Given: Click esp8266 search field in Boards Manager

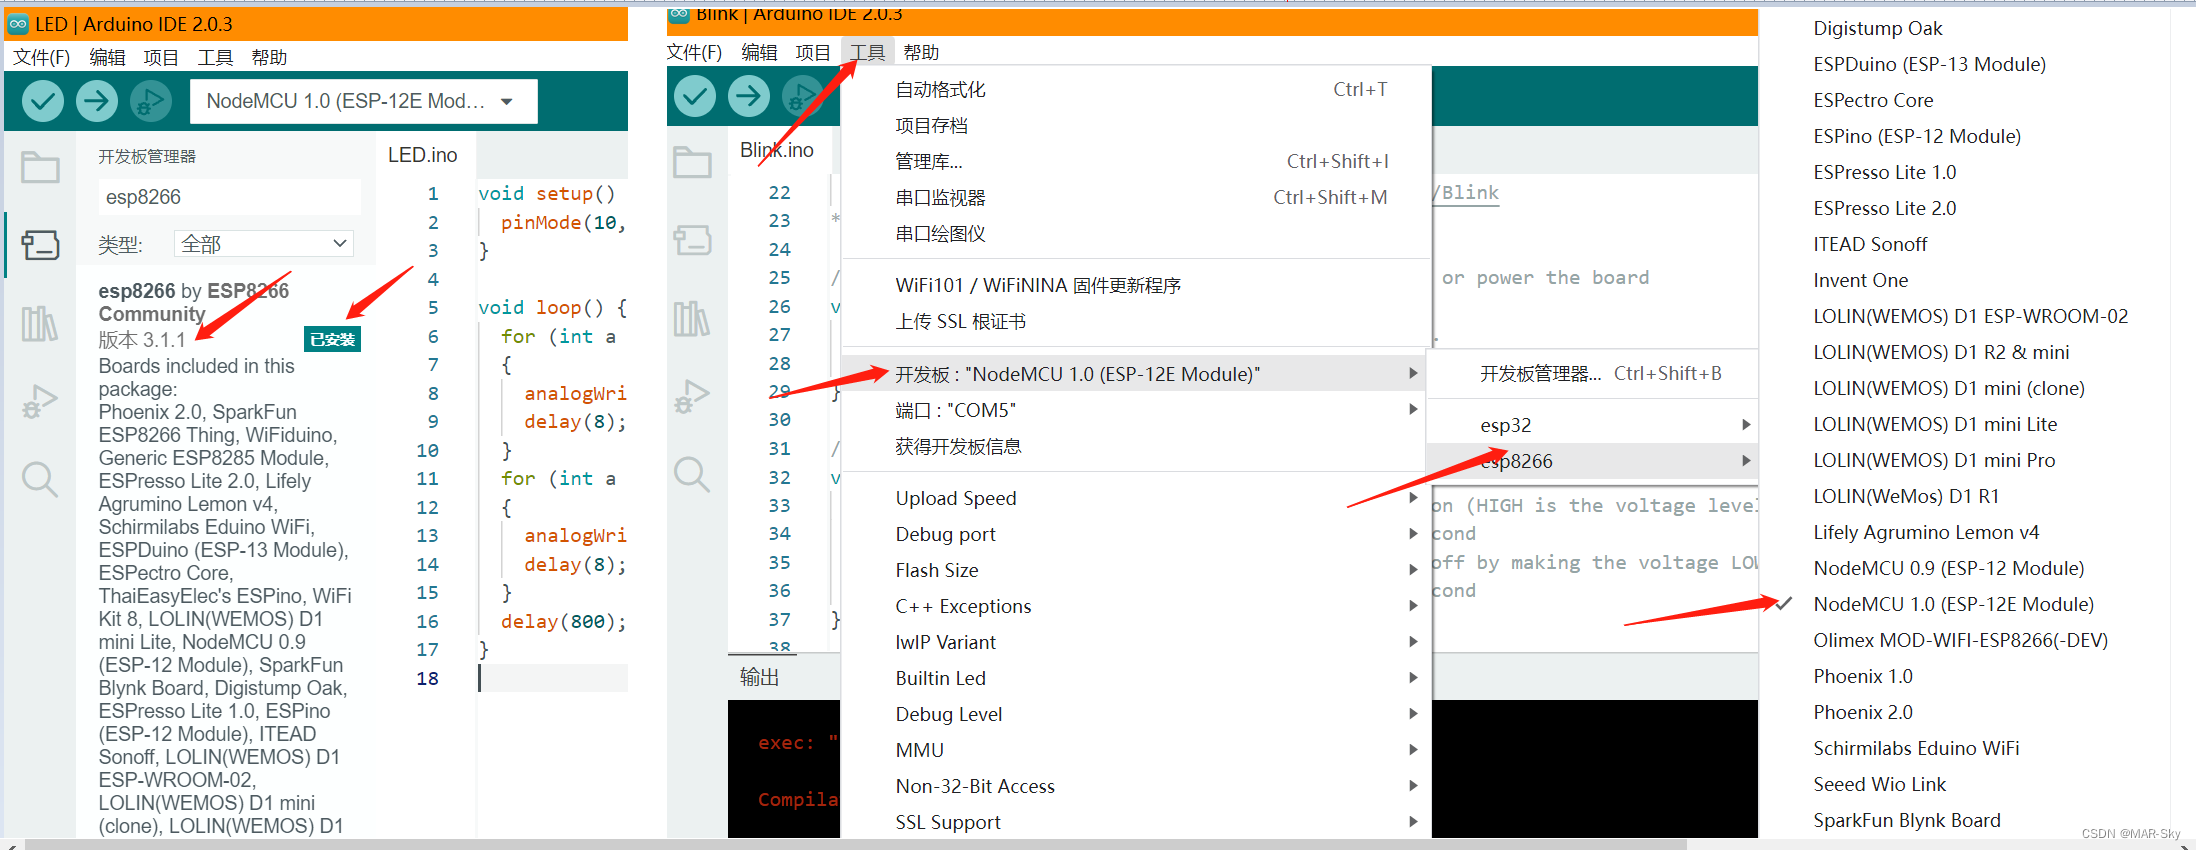Looking at the screenshot, I should click(x=229, y=197).
